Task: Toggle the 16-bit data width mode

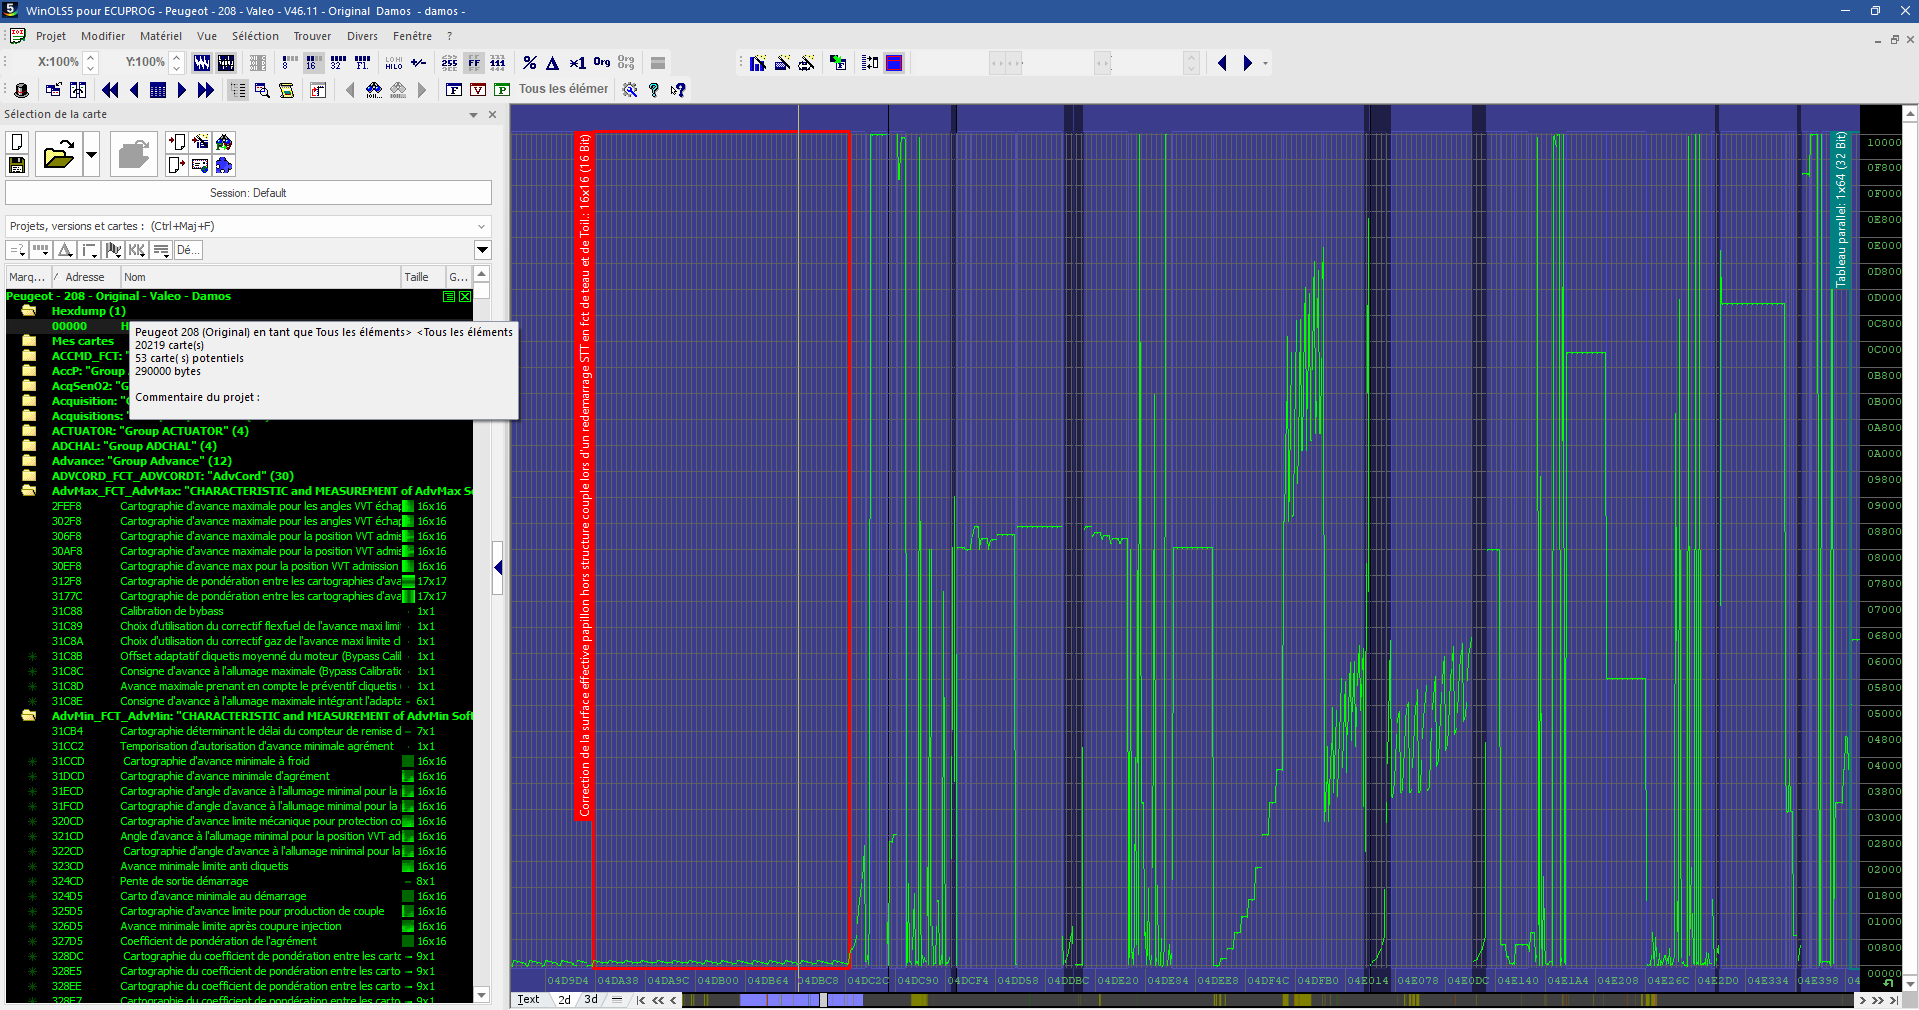Action: [x=313, y=63]
